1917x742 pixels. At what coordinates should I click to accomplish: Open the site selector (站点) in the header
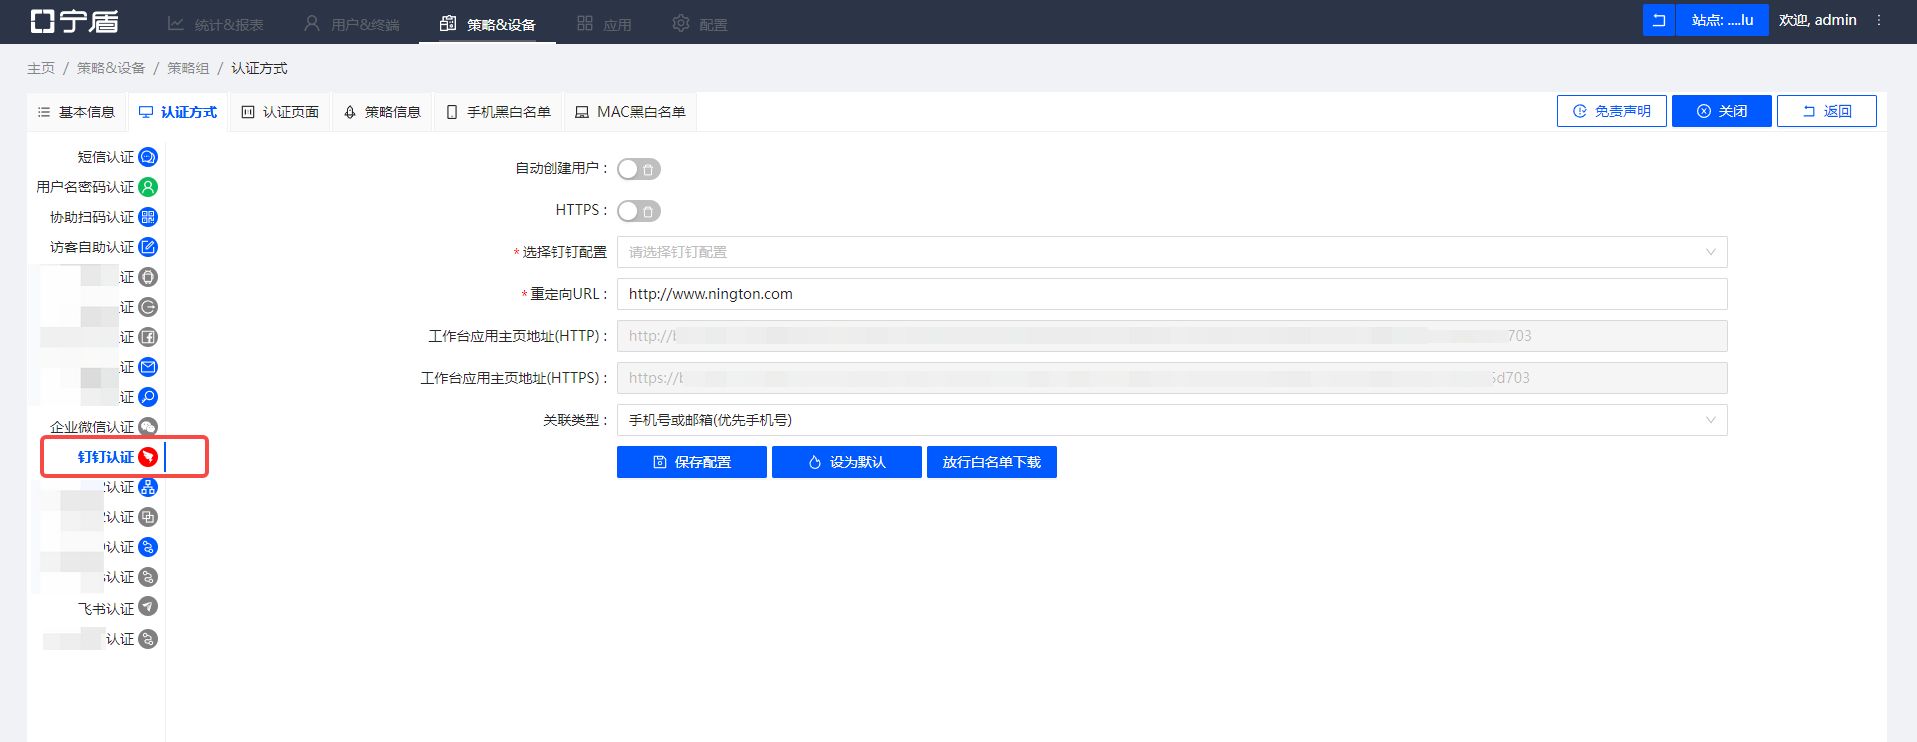pyautogui.click(x=1721, y=20)
